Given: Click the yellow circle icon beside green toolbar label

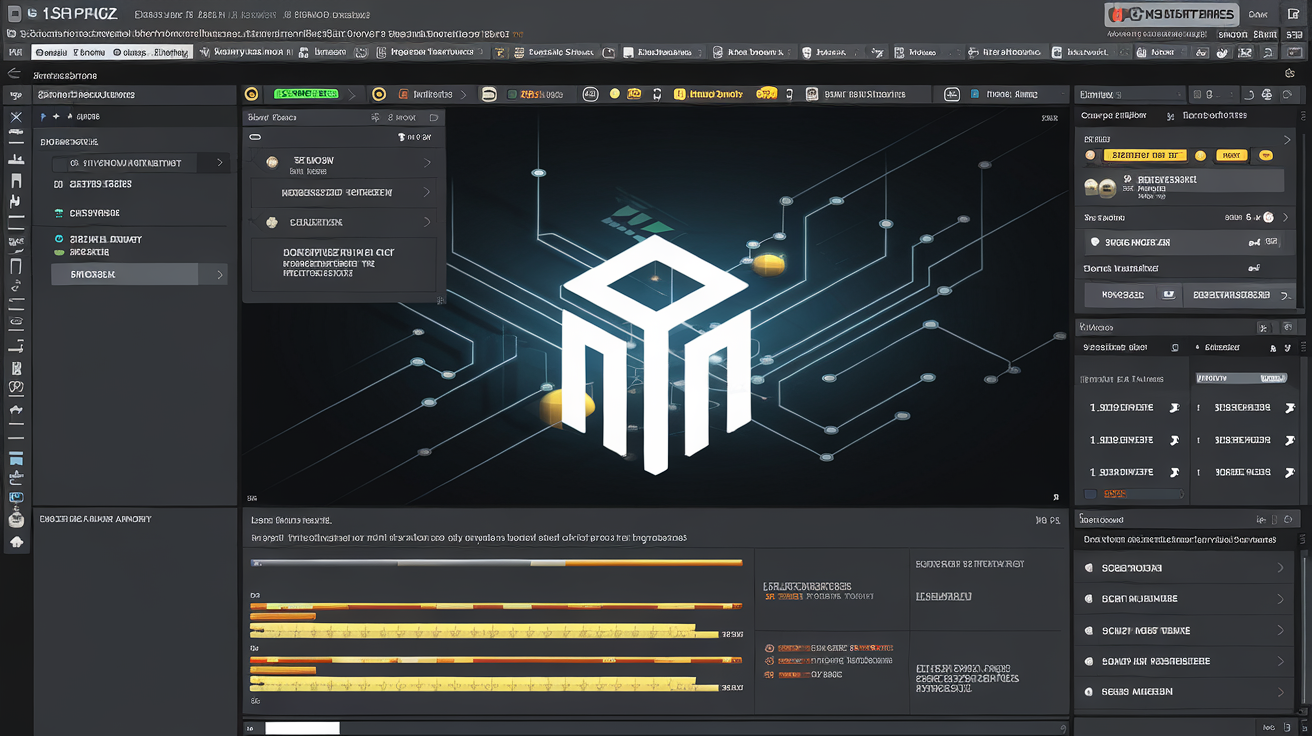Looking at the screenshot, I should coord(252,94).
